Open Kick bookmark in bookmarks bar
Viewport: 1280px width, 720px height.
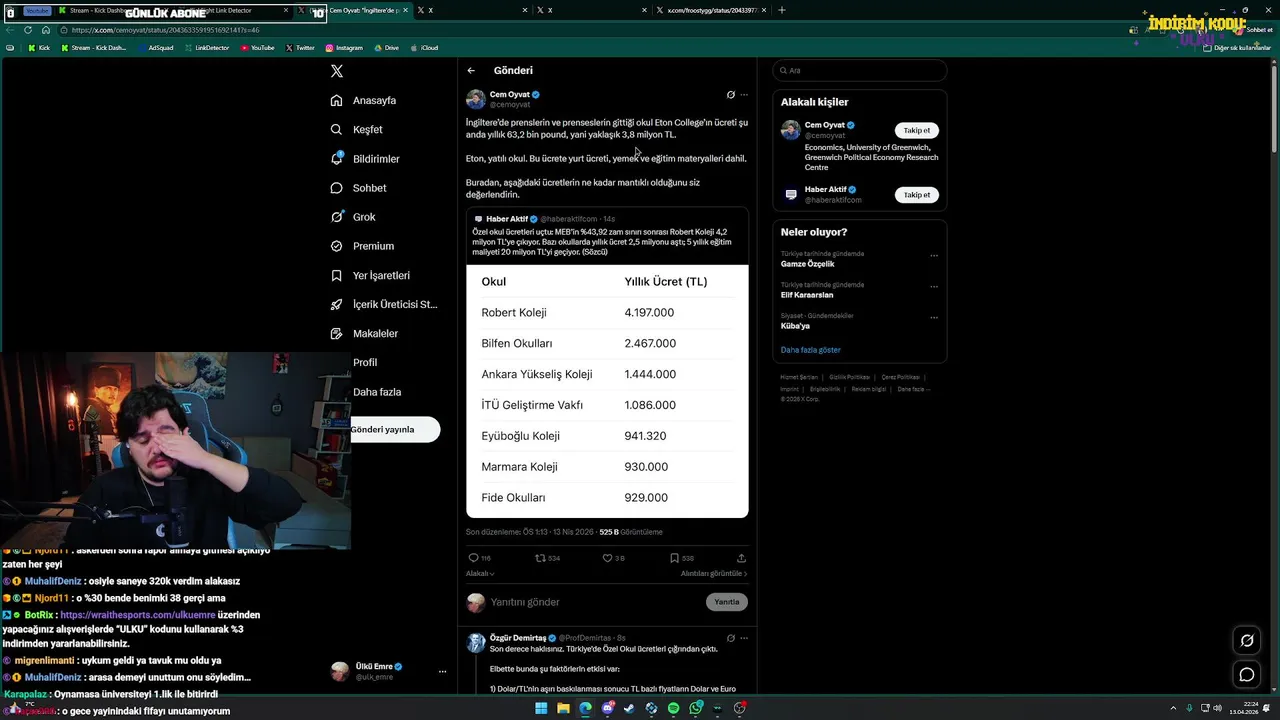[x=39, y=48]
